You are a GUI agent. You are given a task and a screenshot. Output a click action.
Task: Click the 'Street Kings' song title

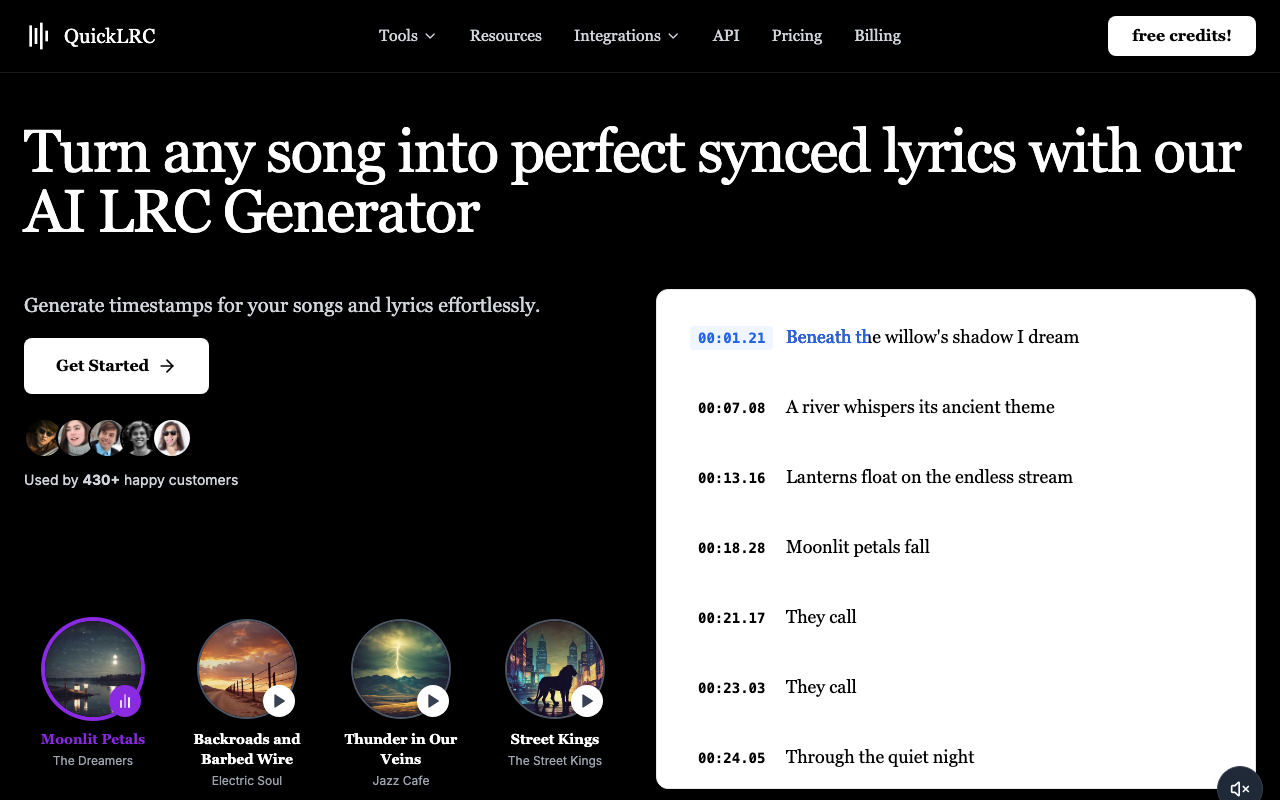555,739
